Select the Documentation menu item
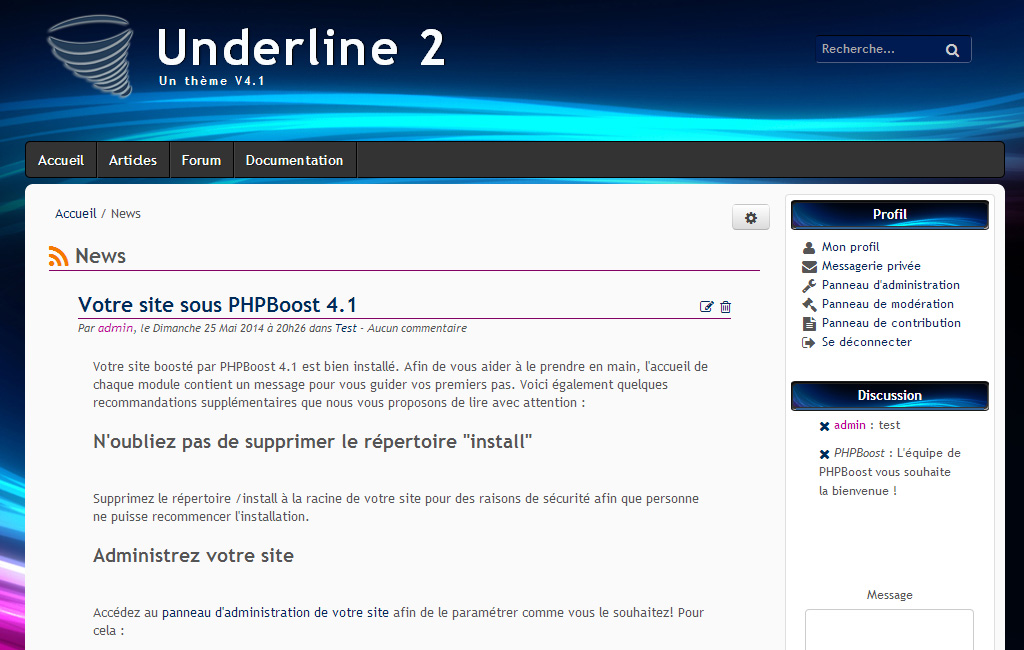Image resolution: width=1024 pixels, height=650 pixels. point(294,160)
